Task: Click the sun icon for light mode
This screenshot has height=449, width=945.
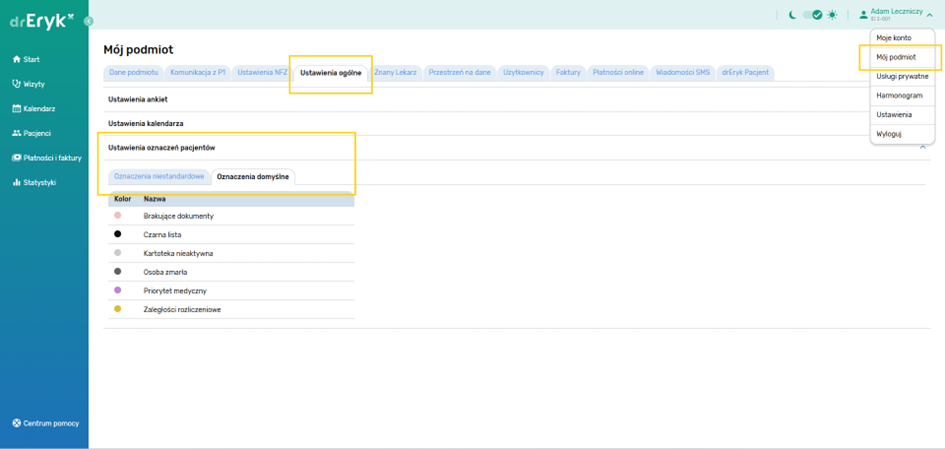Action: tap(832, 15)
